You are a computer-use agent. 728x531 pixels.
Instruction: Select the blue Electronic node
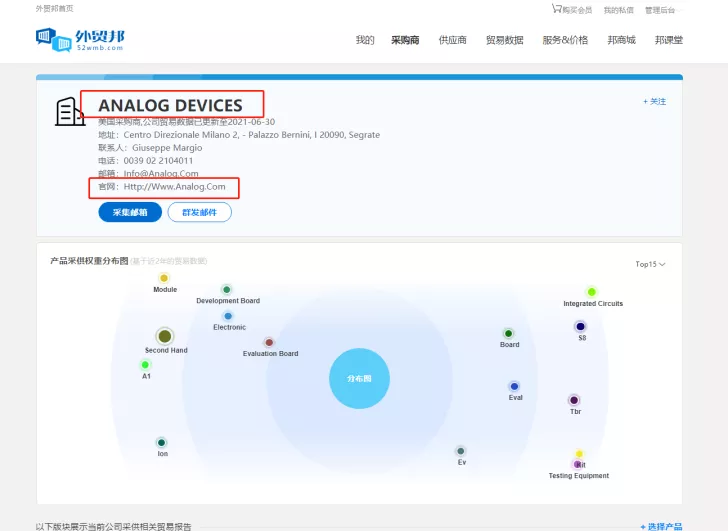pyautogui.click(x=228, y=316)
